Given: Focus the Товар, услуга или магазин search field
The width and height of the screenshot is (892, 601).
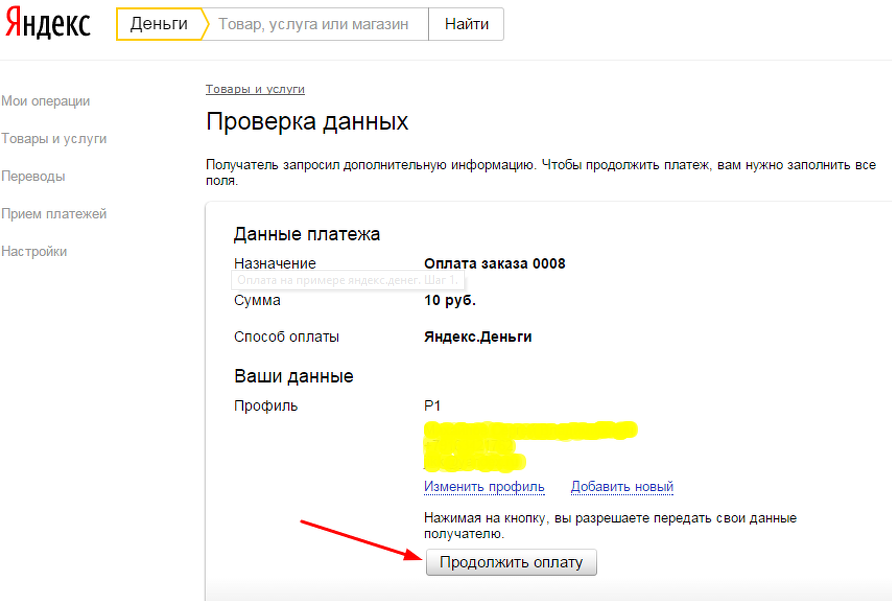Looking at the screenshot, I should tap(315, 24).
